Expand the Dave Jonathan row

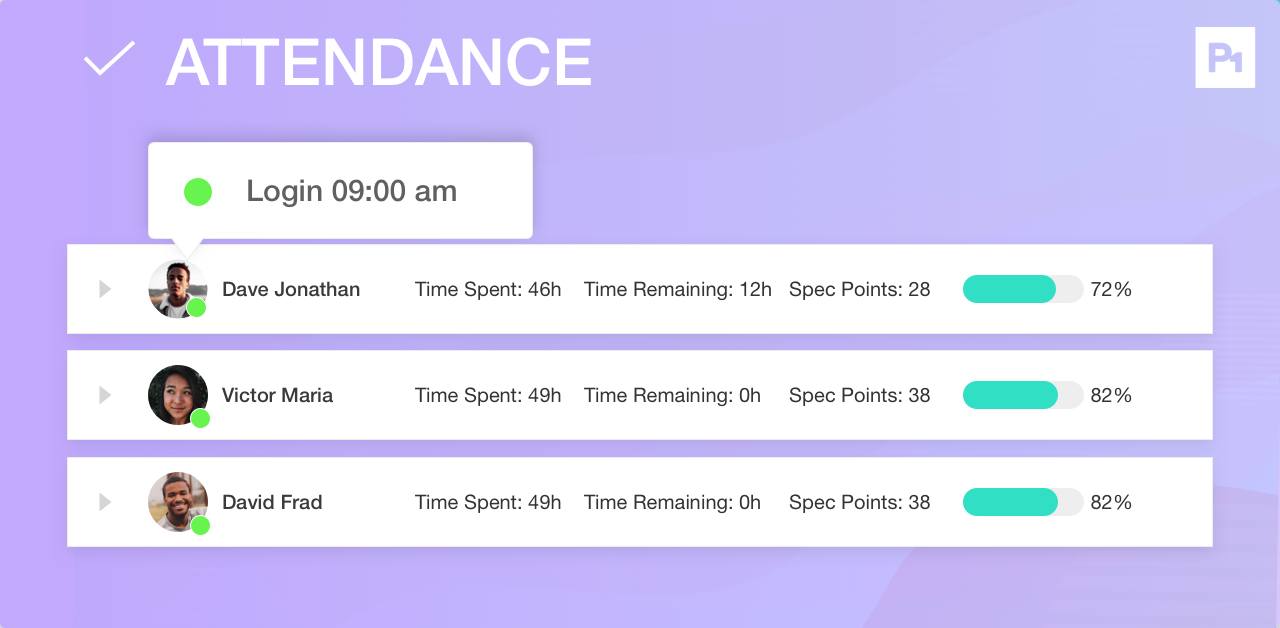click(105, 289)
